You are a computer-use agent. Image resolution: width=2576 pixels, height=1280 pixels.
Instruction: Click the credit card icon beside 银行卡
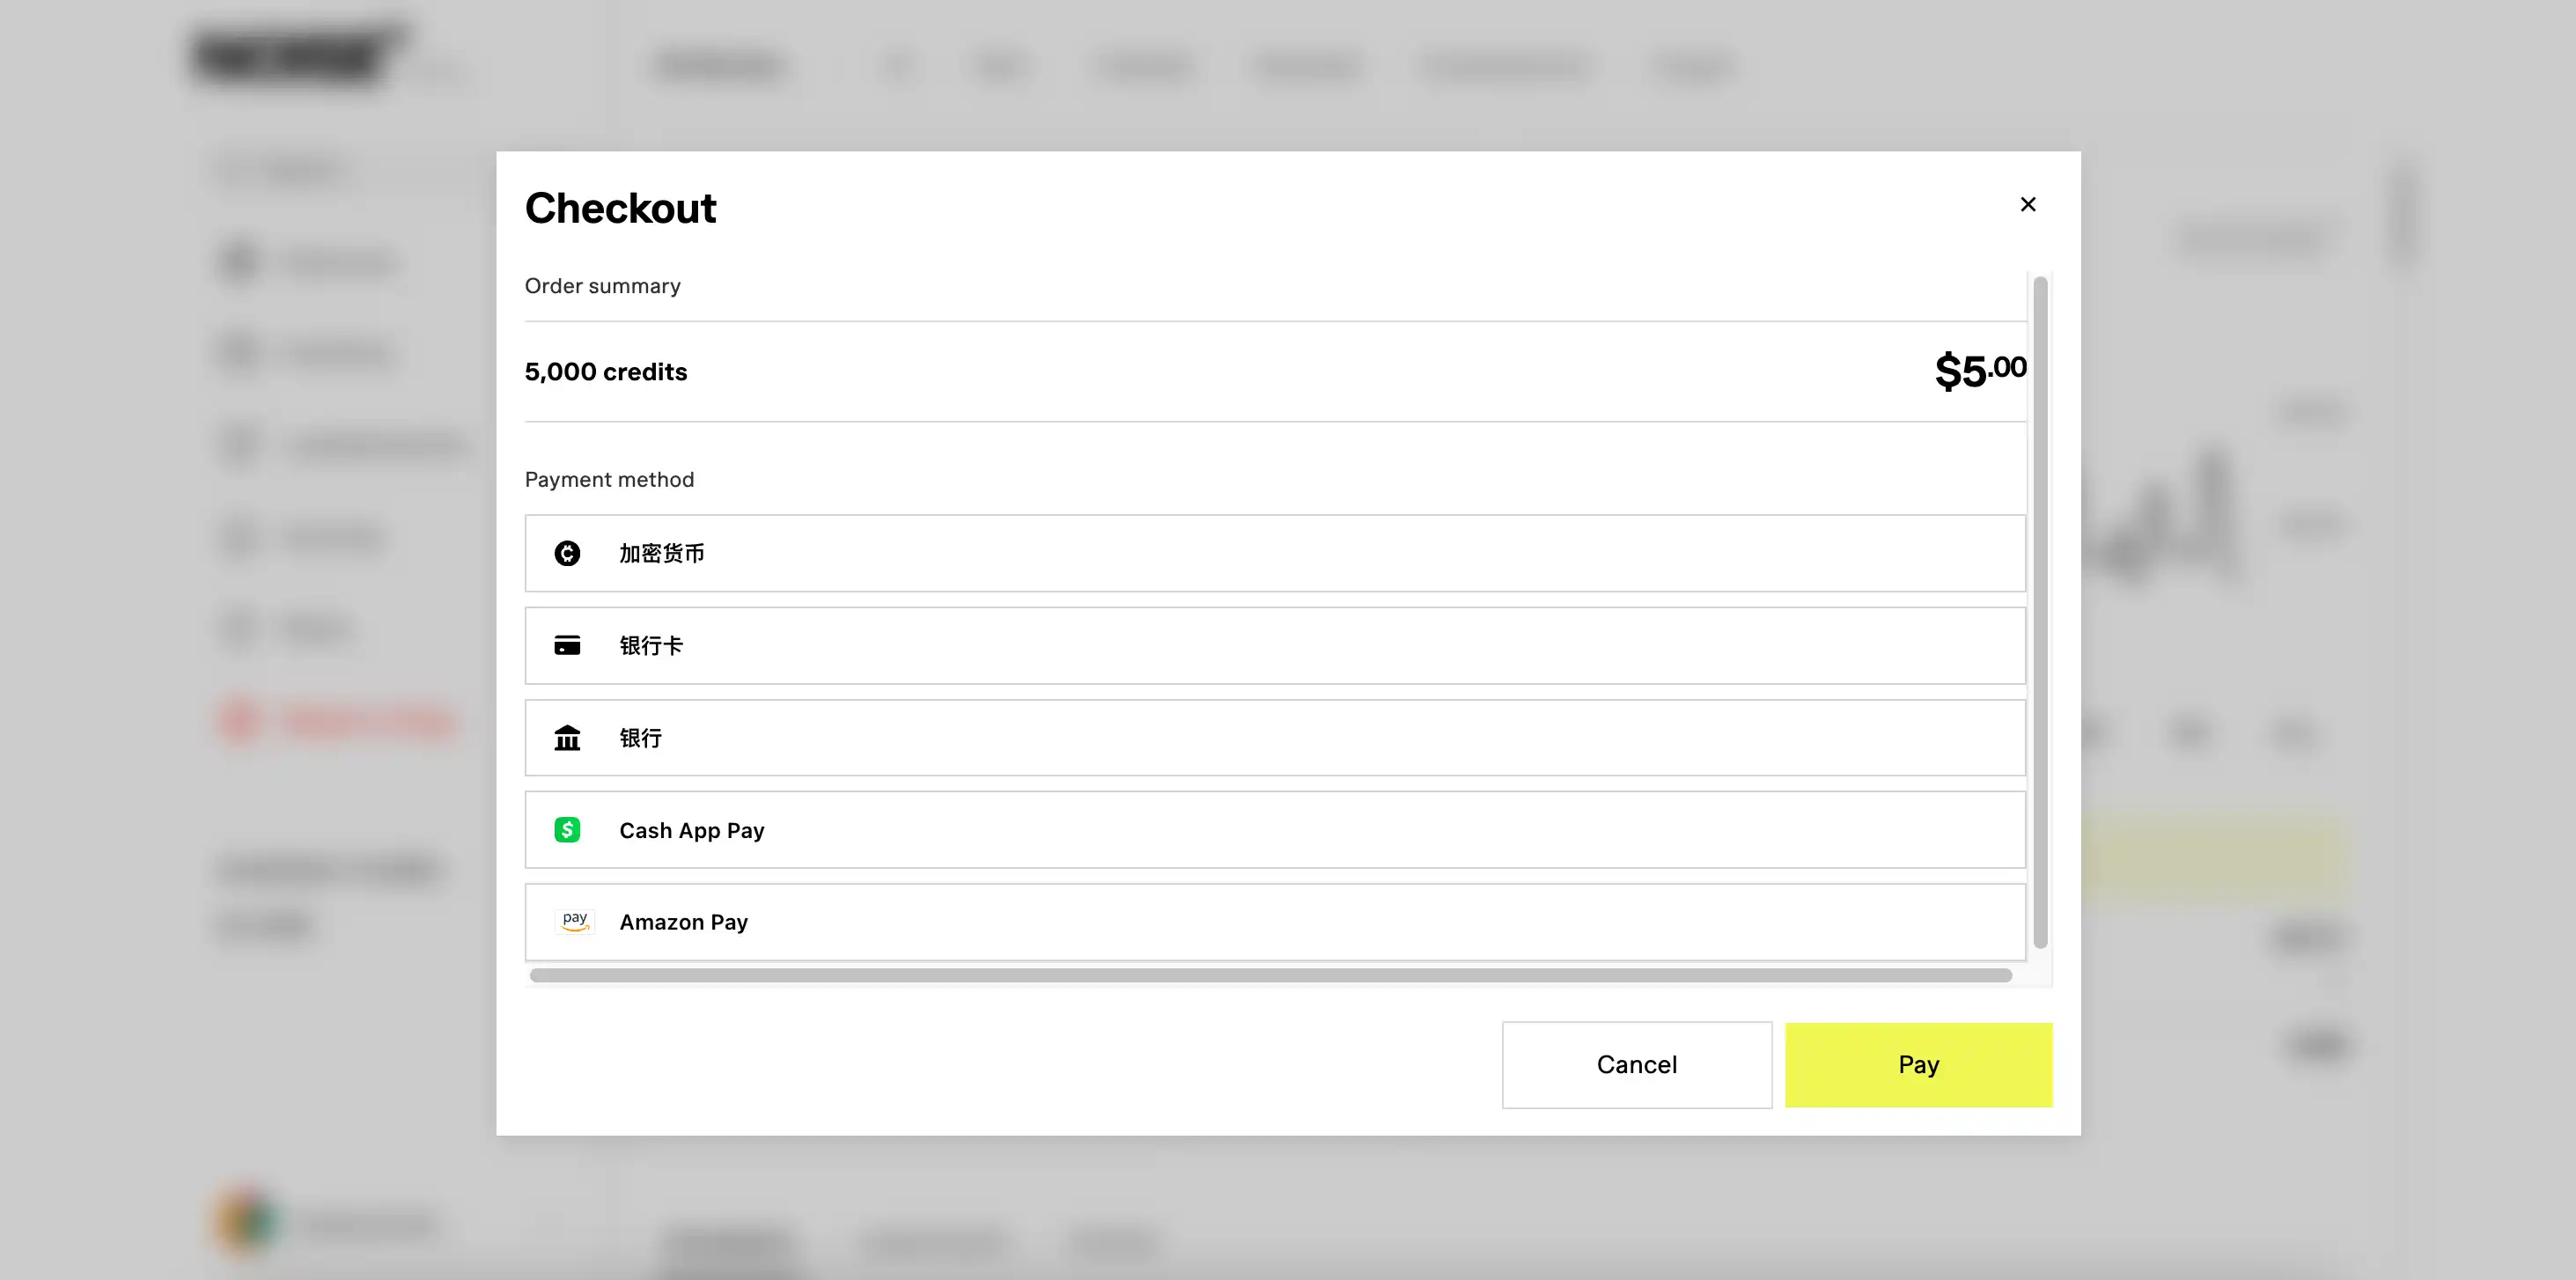click(x=567, y=646)
